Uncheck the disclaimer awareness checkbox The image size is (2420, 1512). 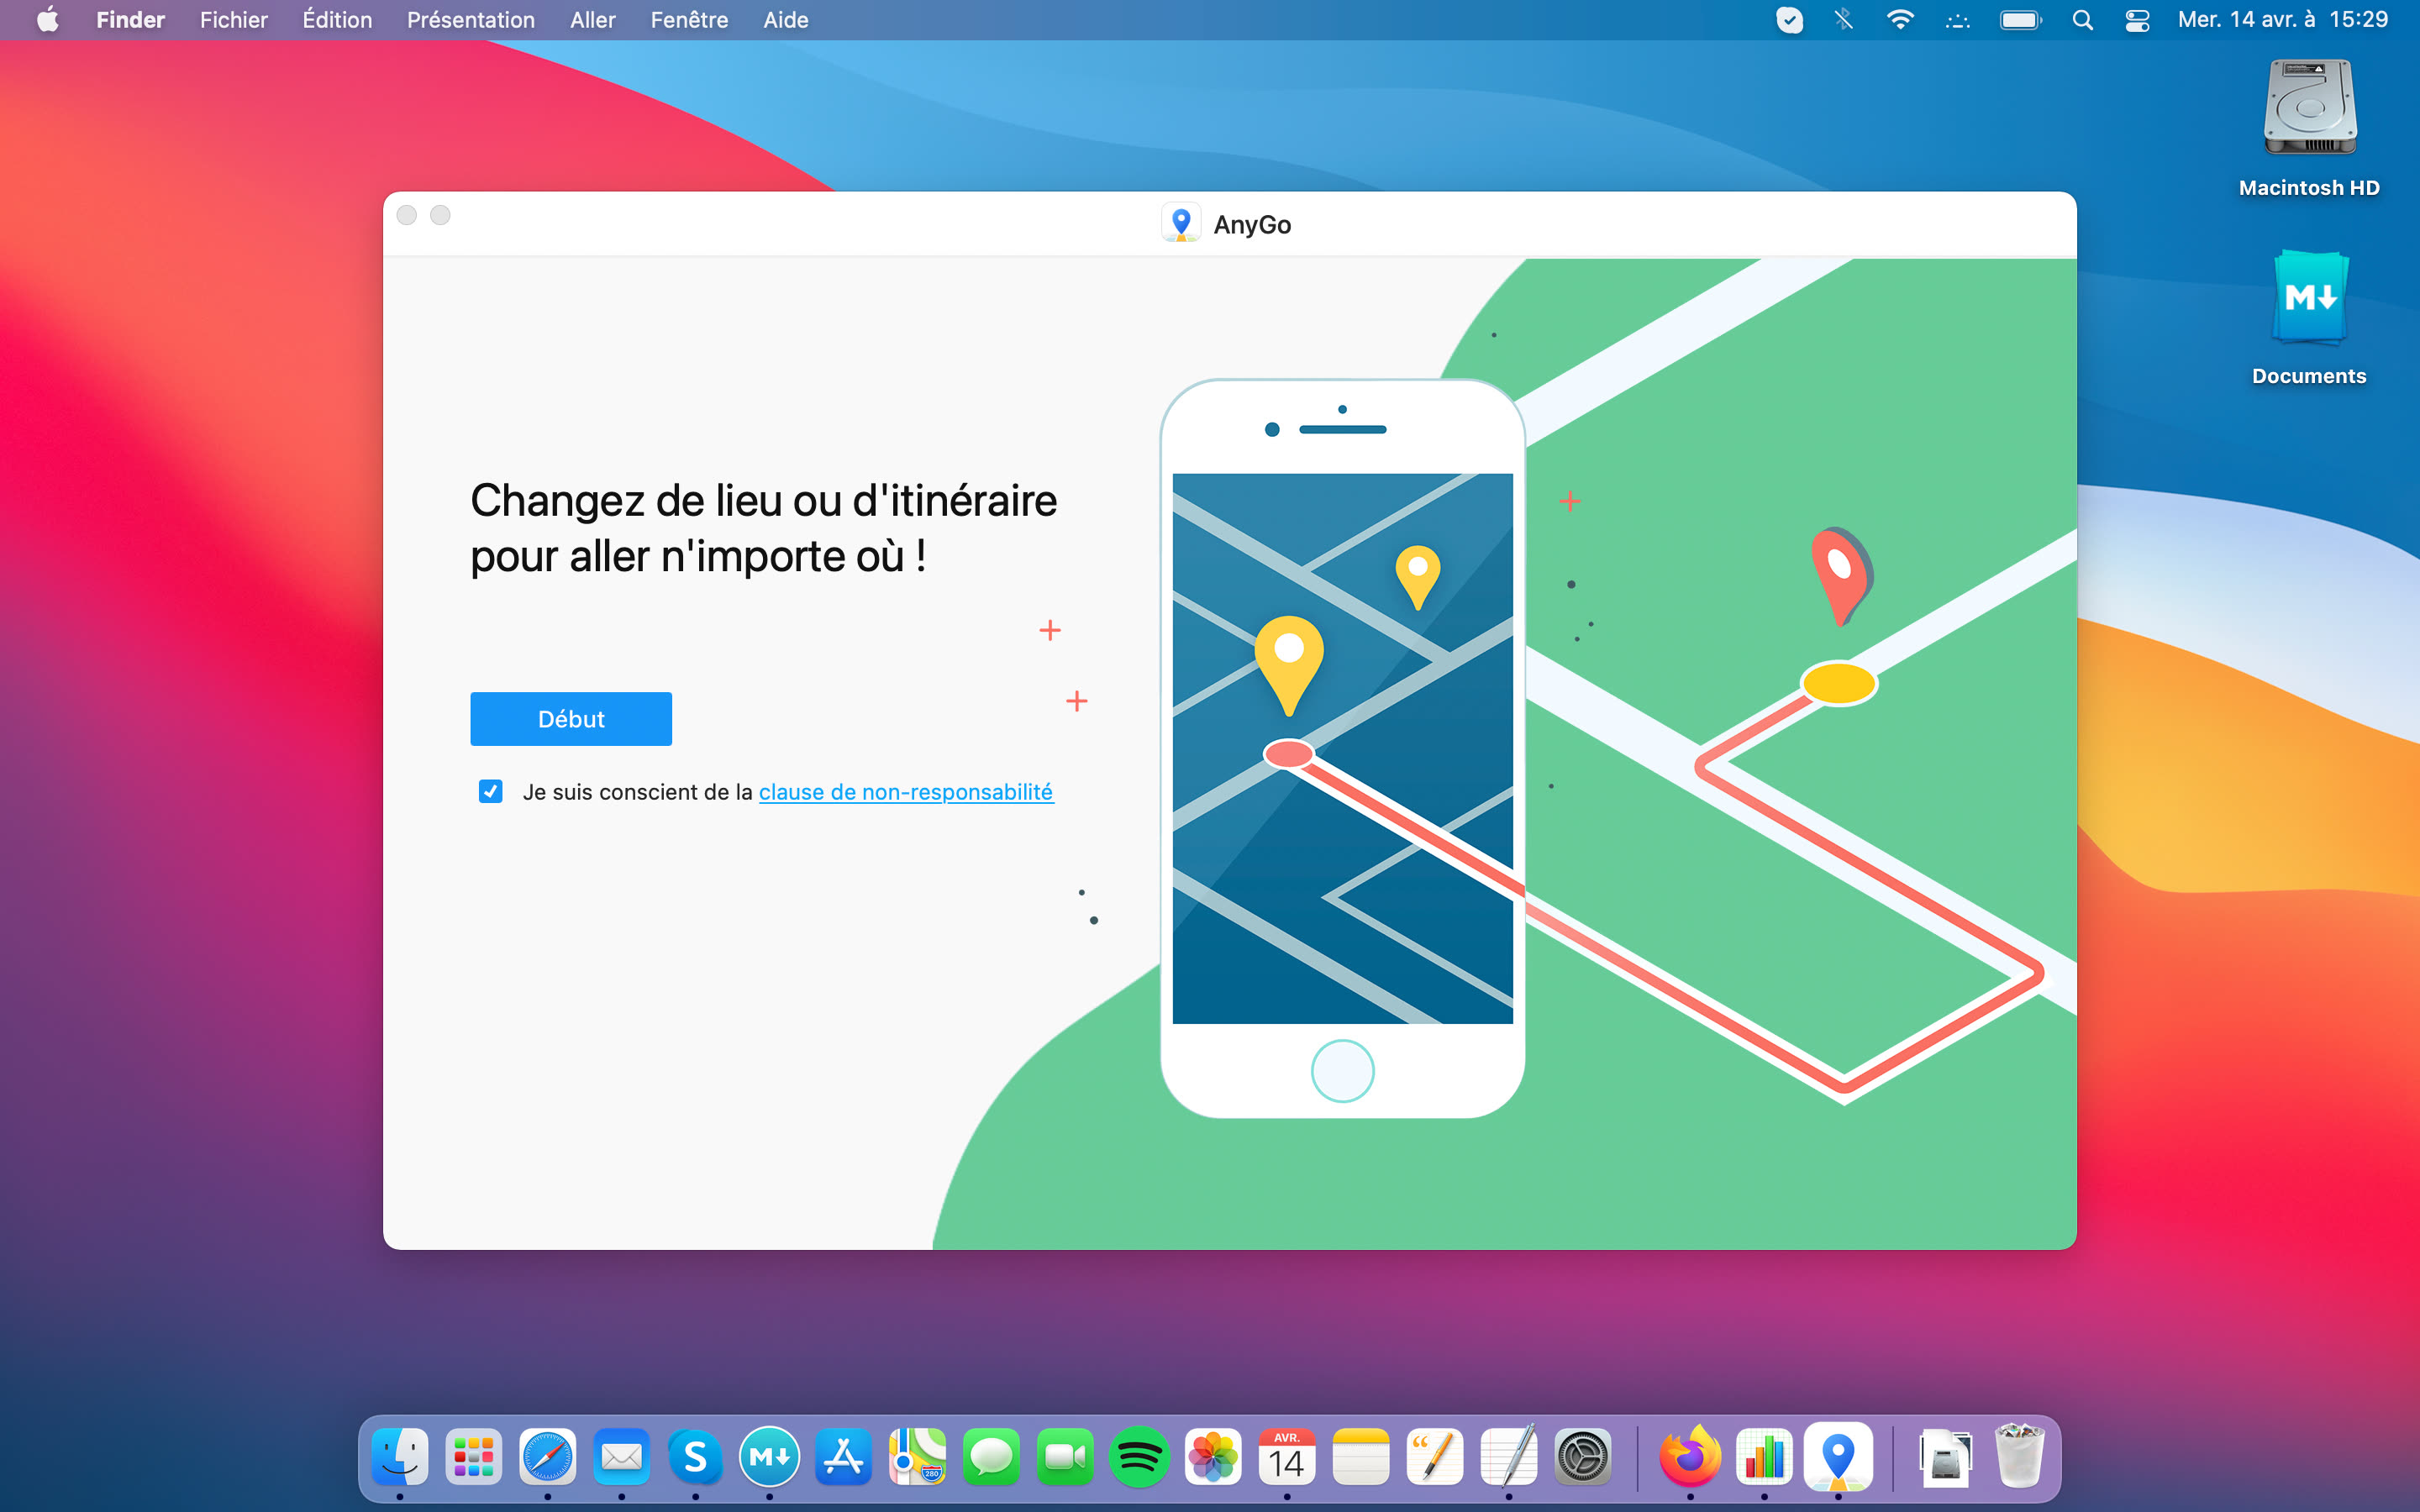click(490, 791)
